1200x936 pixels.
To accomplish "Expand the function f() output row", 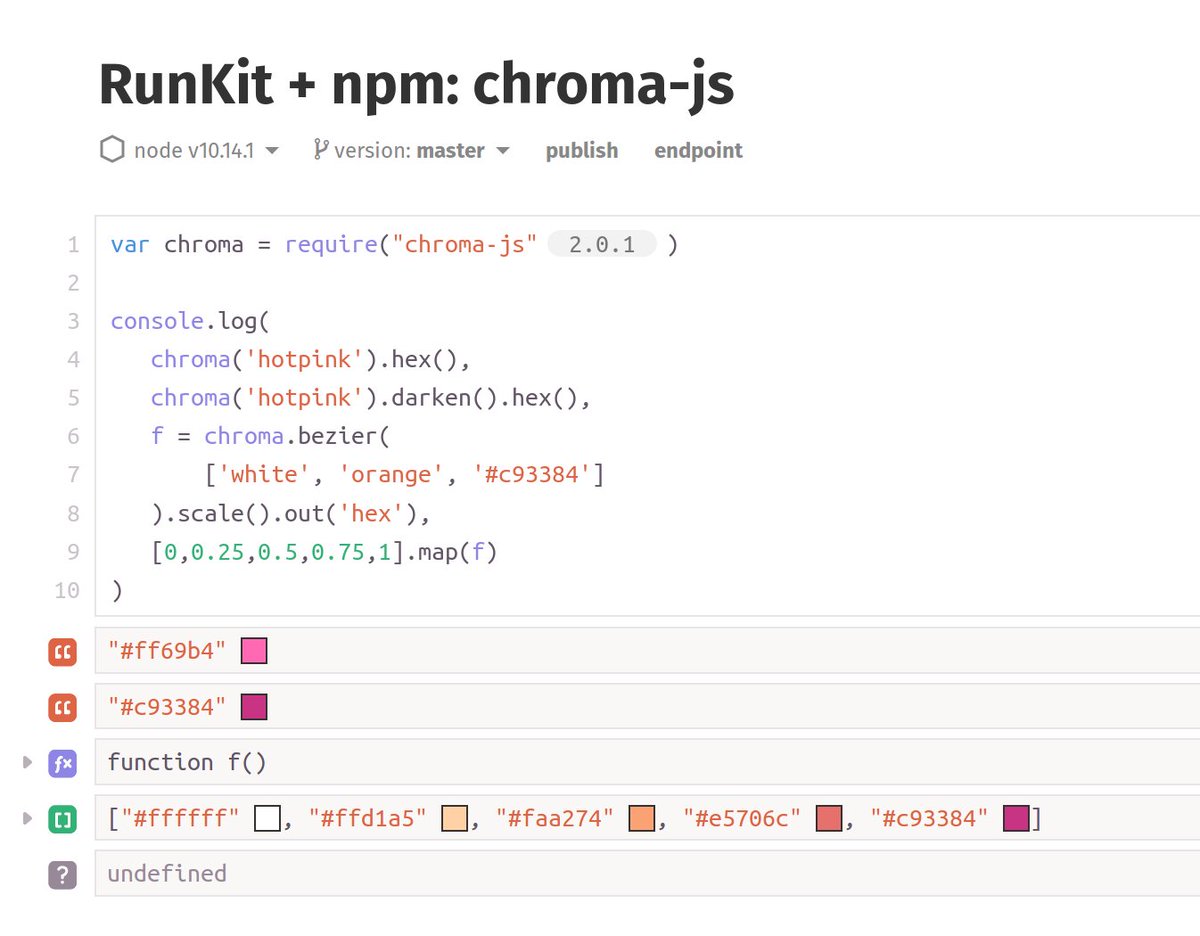I will click(27, 764).
